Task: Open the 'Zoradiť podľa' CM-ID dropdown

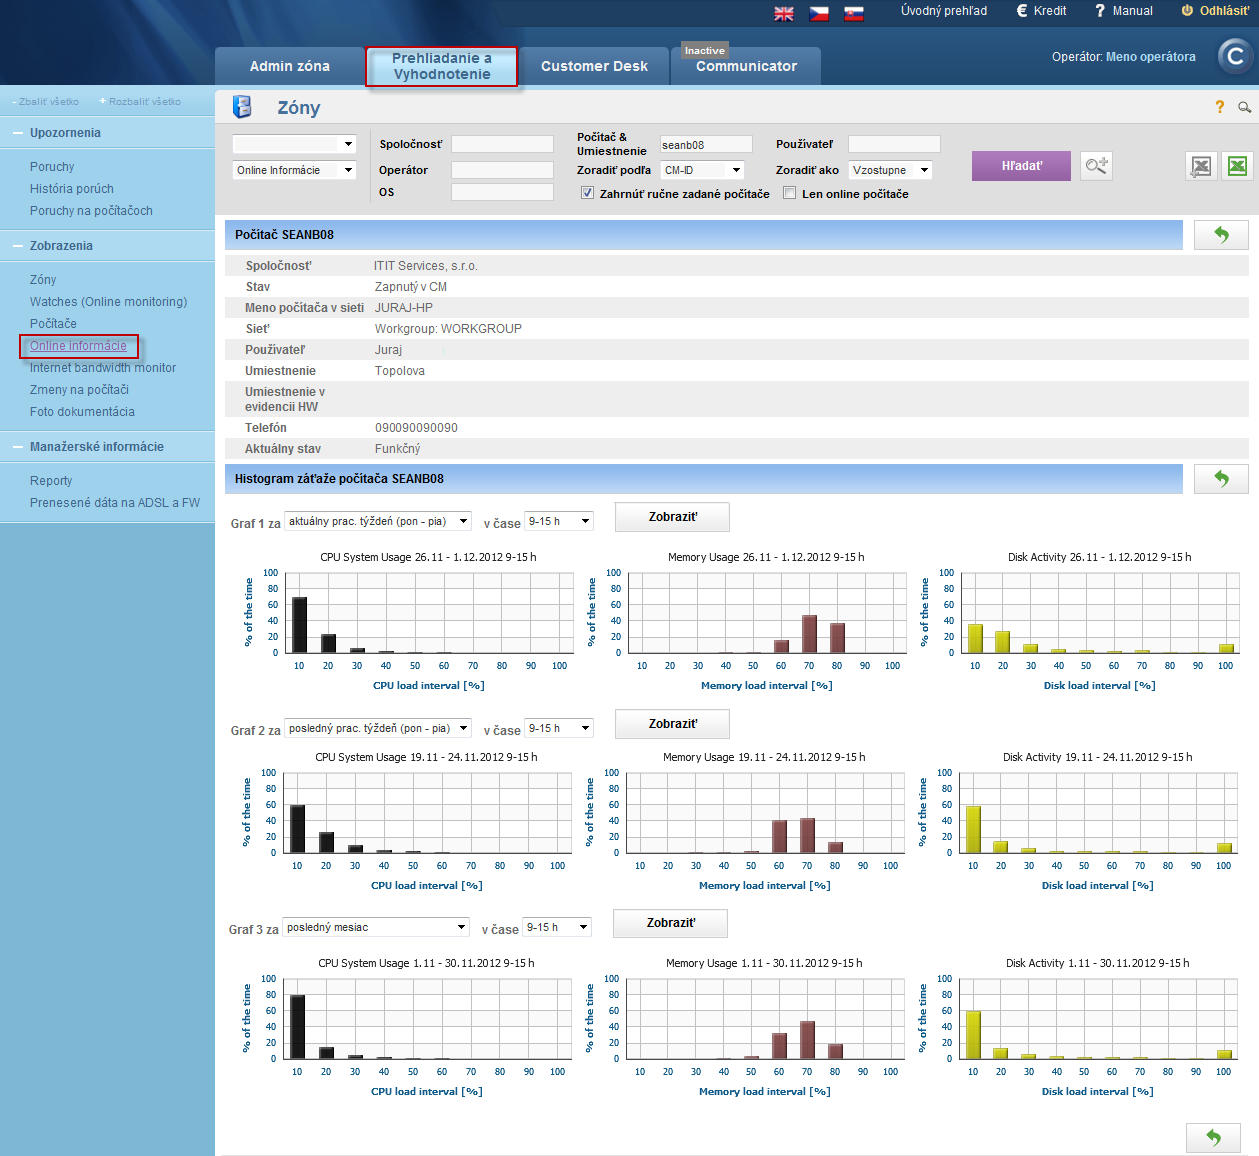Action: pos(703,170)
